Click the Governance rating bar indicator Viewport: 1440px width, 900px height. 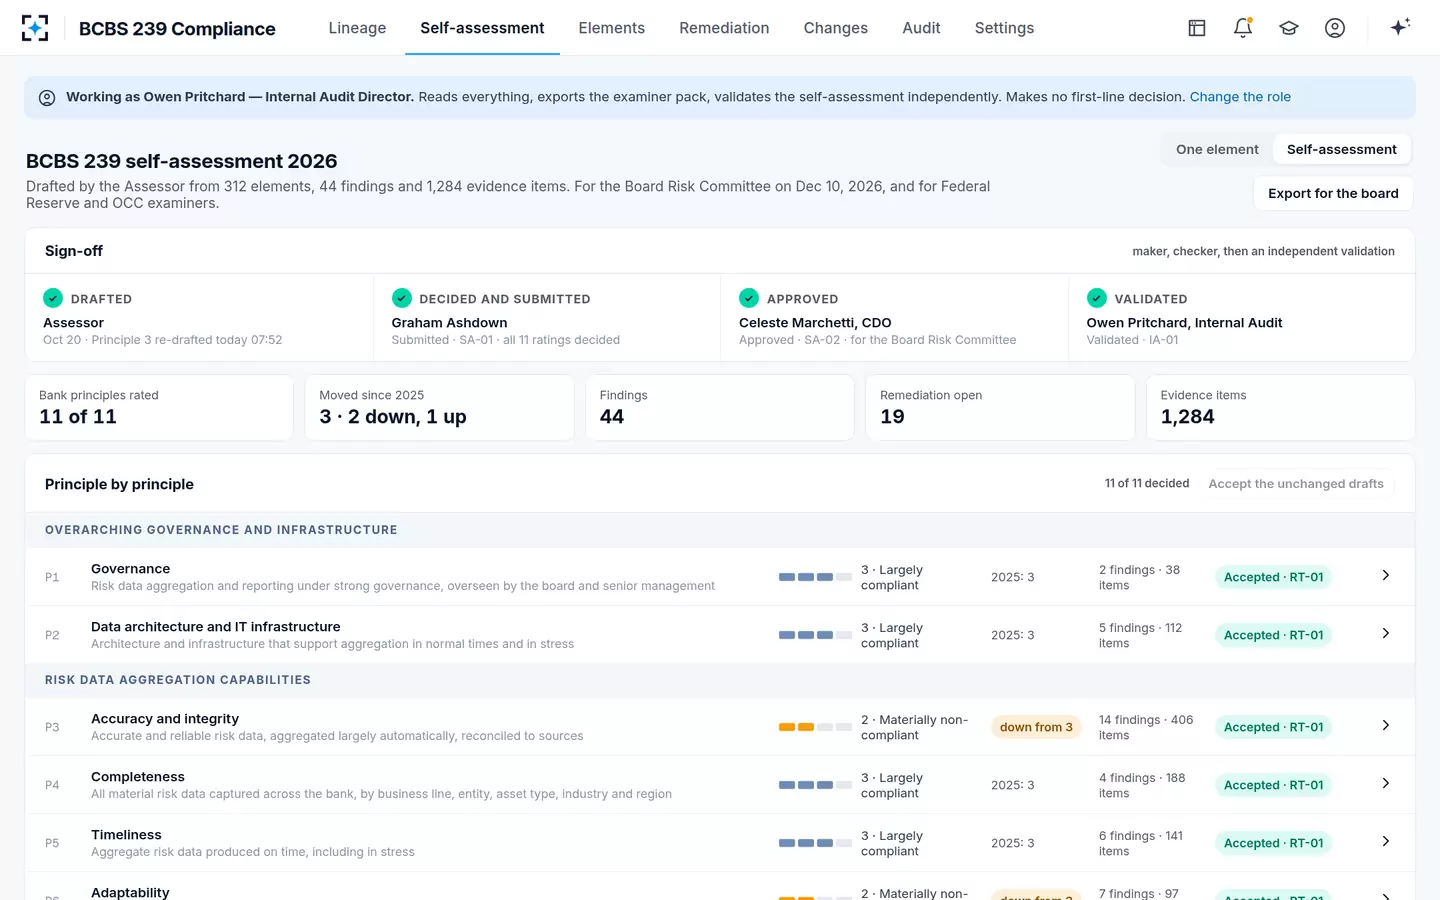pyautogui.click(x=815, y=577)
